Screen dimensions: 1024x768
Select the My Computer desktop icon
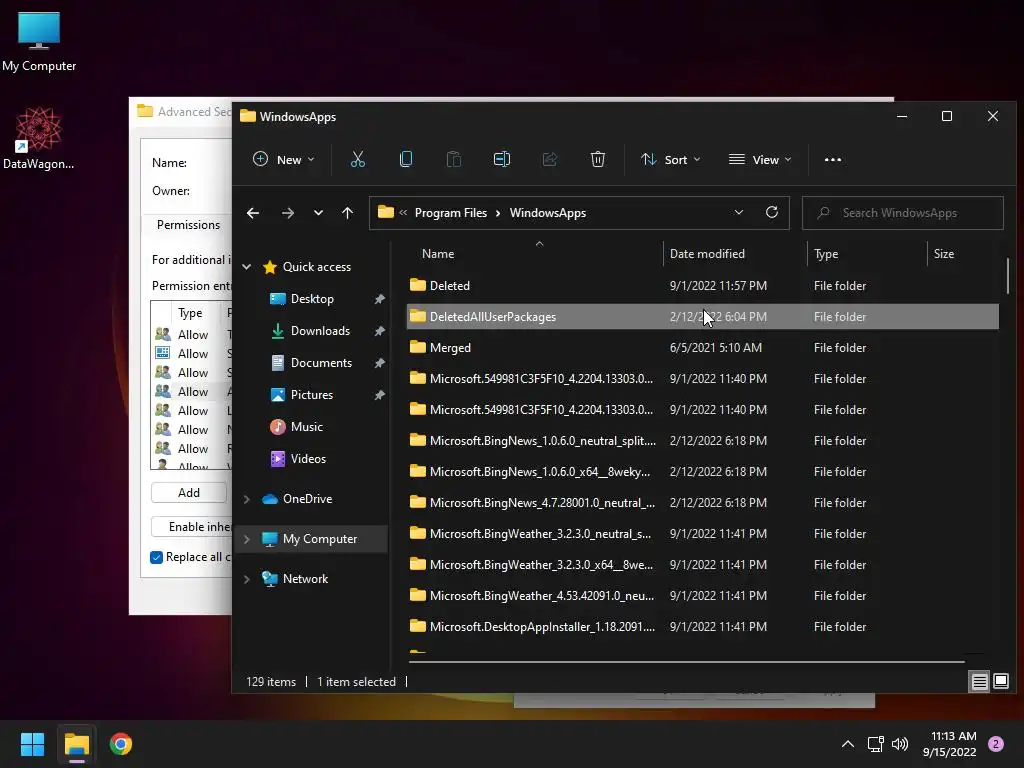[x=39, y=42]
